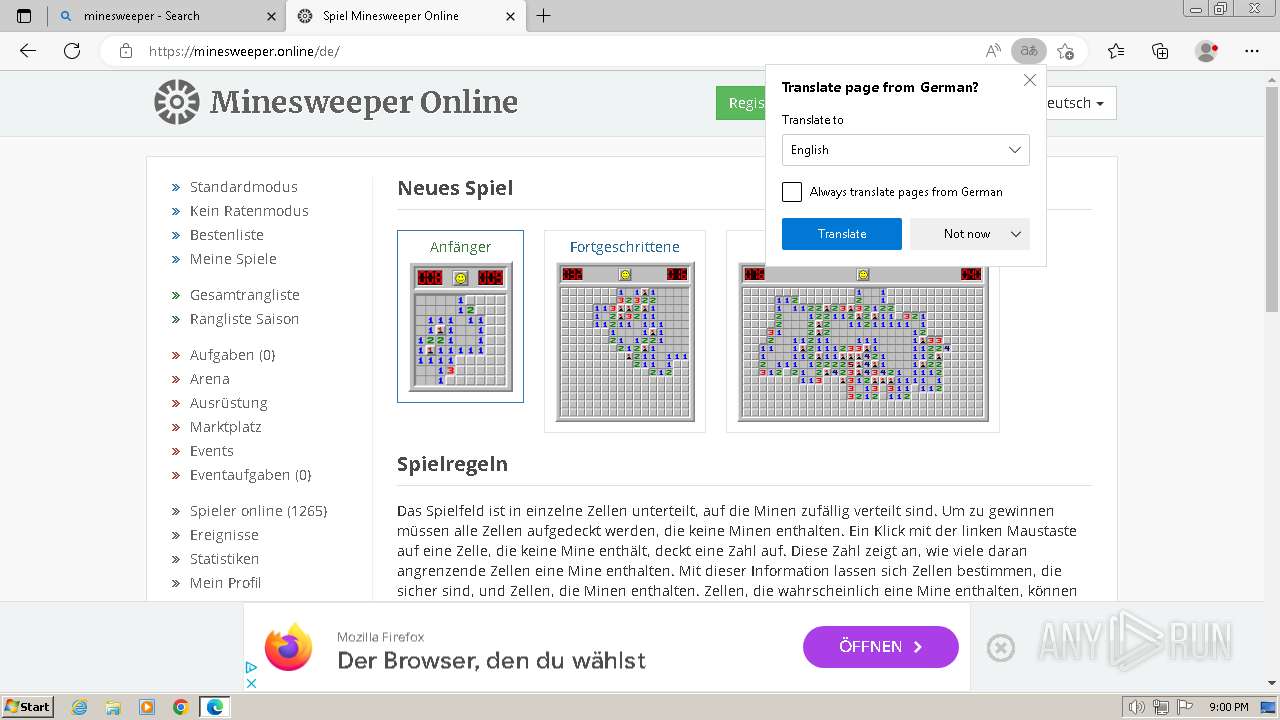Viewport: 1280px width, 720px height.
Task: Click the browser profile avatar
Action: tap(1207, 51)
